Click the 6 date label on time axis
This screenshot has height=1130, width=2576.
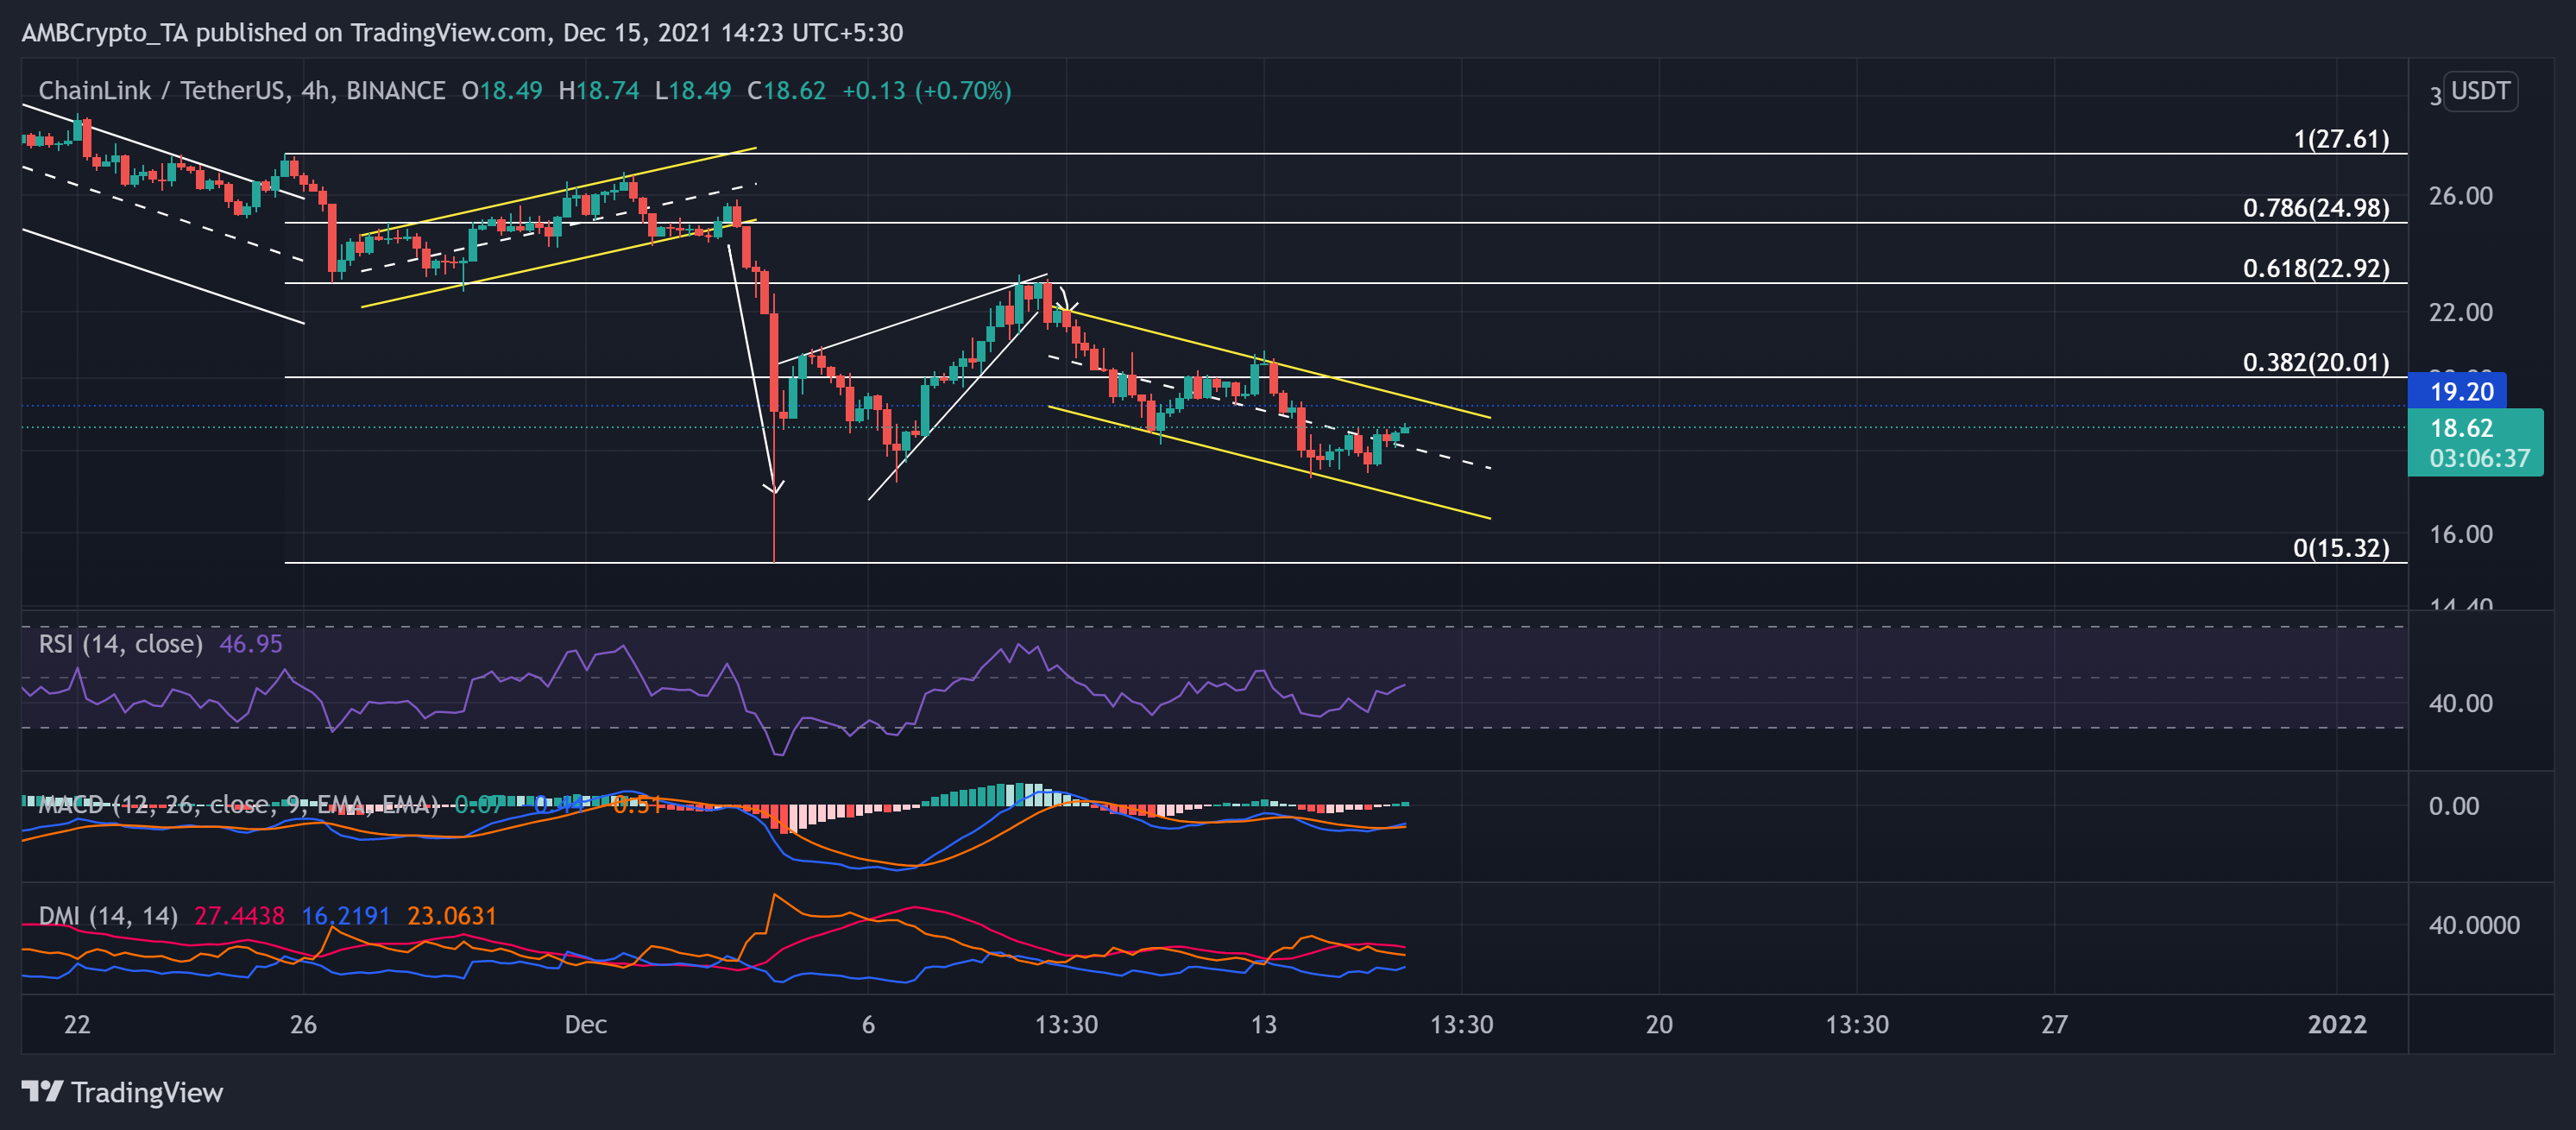tap(868, 1024)
